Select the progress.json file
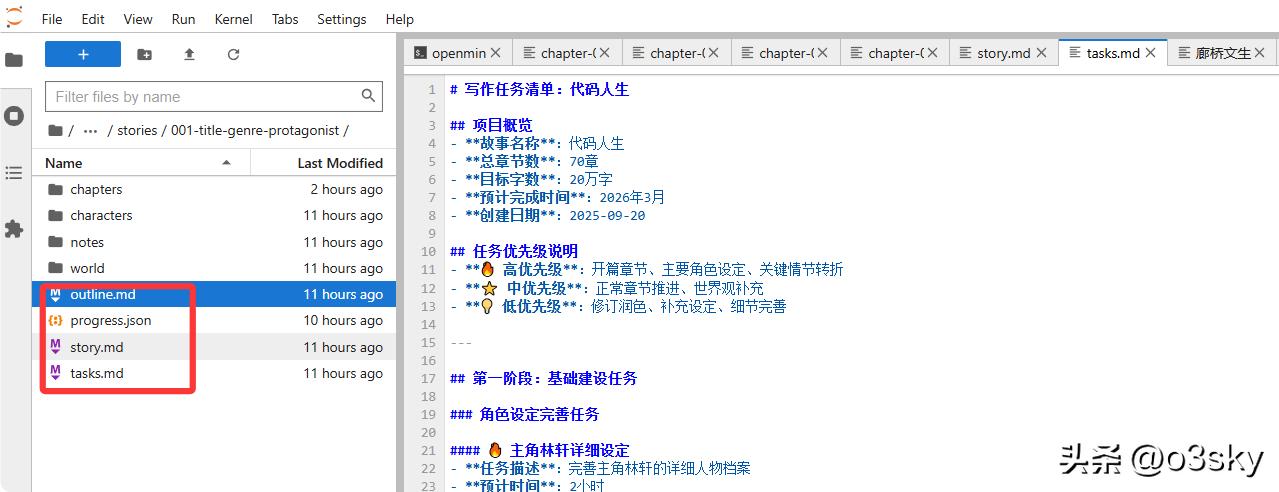1279x492 pixels. (214, 320)
